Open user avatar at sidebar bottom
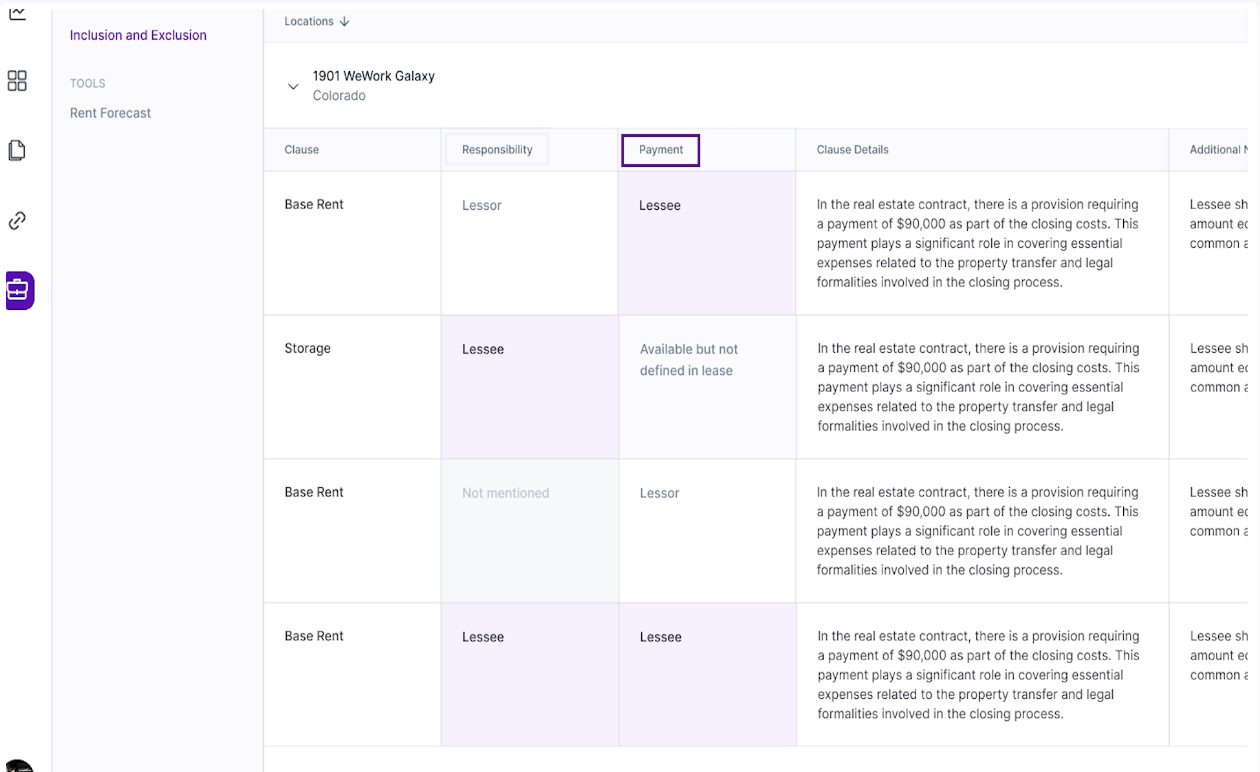Screen dimensions: 1260x772 pyautogui.click(x=18, y=766)
